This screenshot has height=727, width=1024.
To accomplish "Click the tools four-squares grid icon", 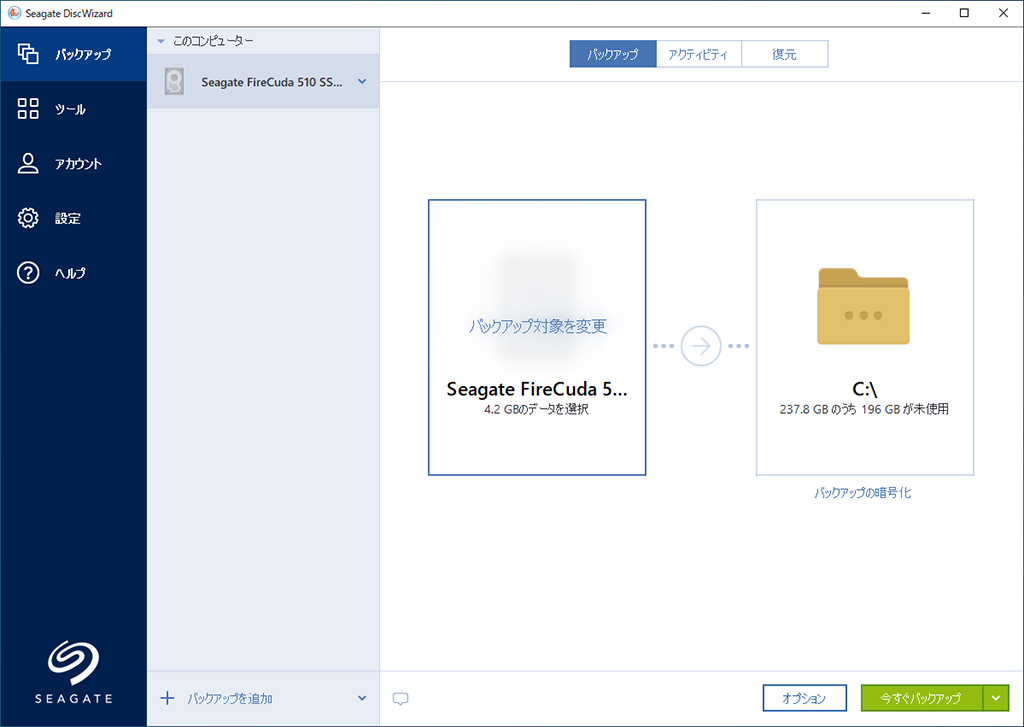I will 28,108.
